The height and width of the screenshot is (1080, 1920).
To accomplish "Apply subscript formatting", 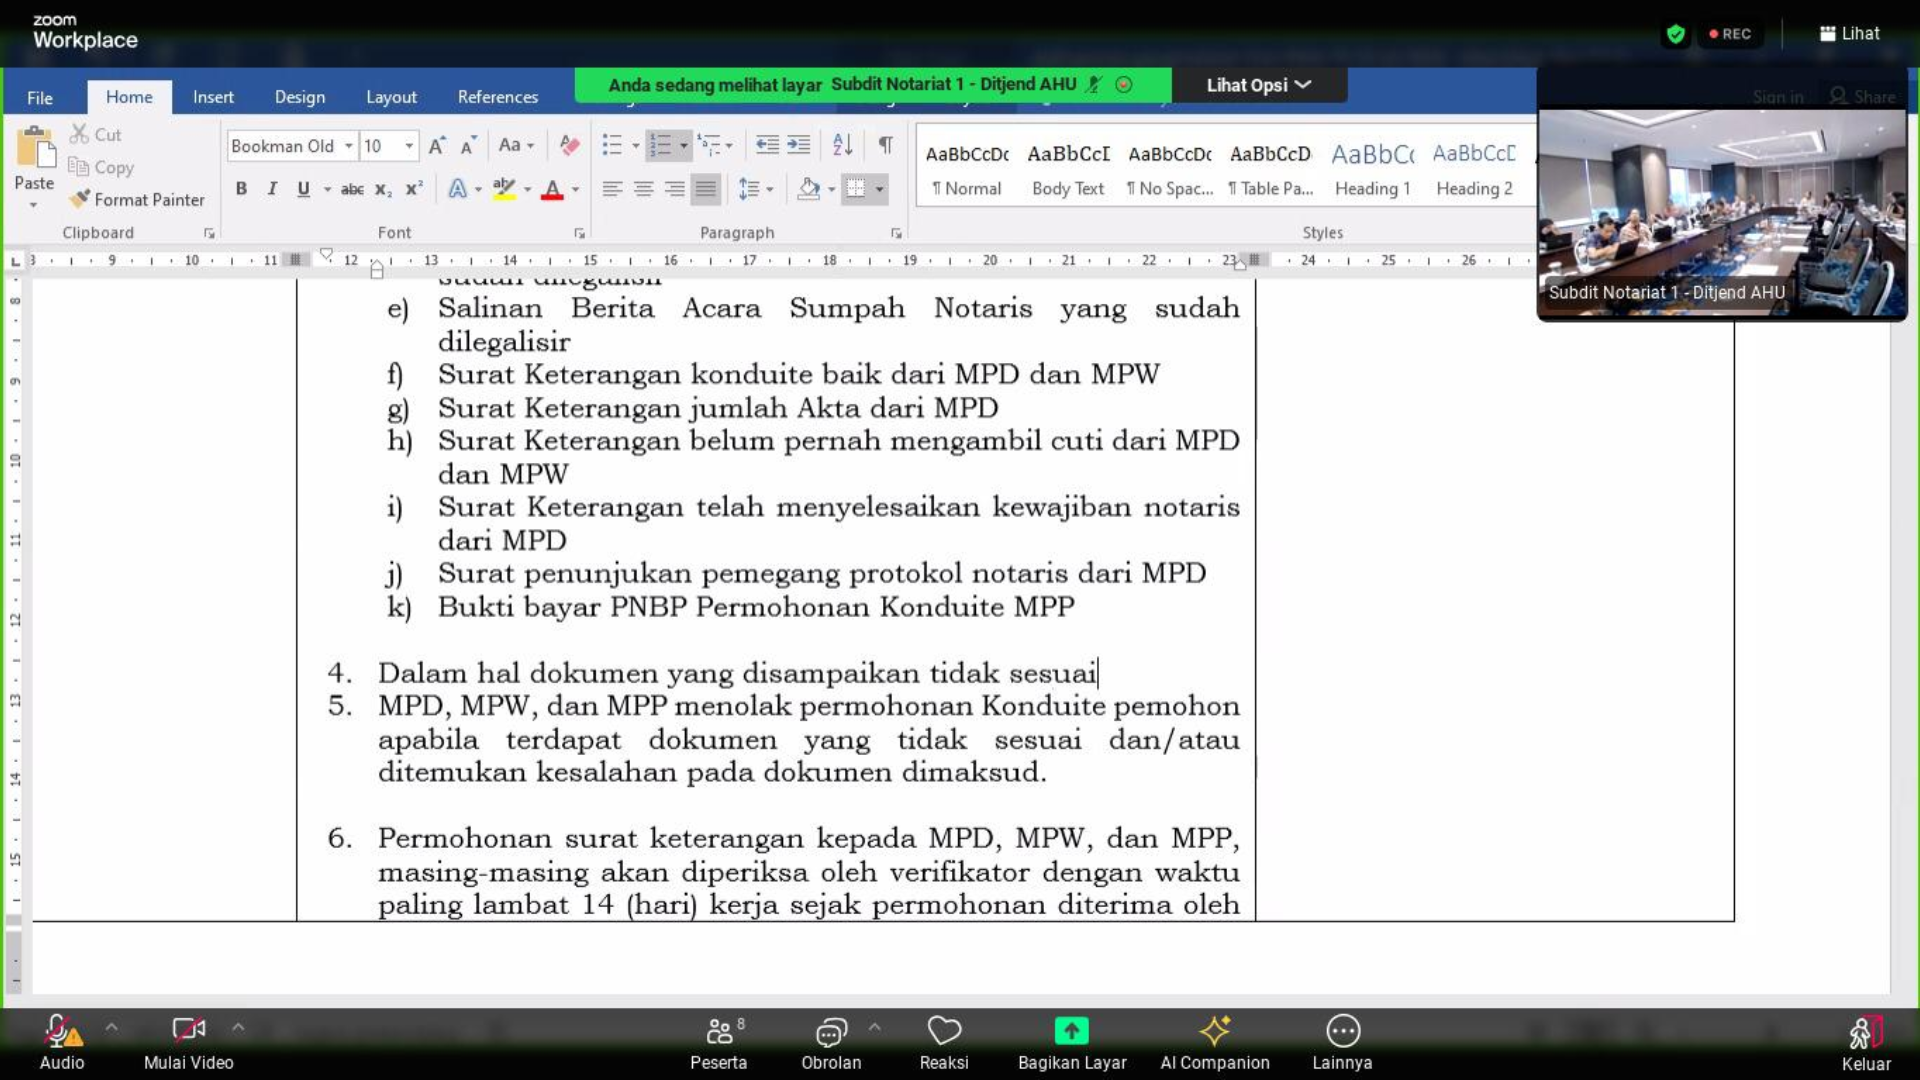I will pos(383,189).
